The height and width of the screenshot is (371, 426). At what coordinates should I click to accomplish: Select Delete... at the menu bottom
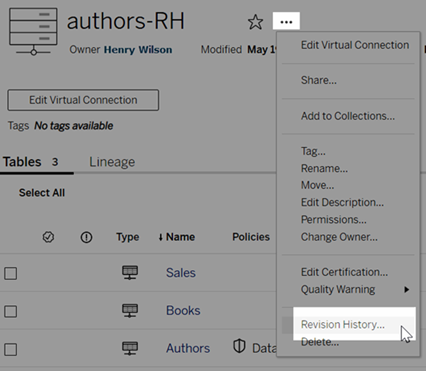320,342
